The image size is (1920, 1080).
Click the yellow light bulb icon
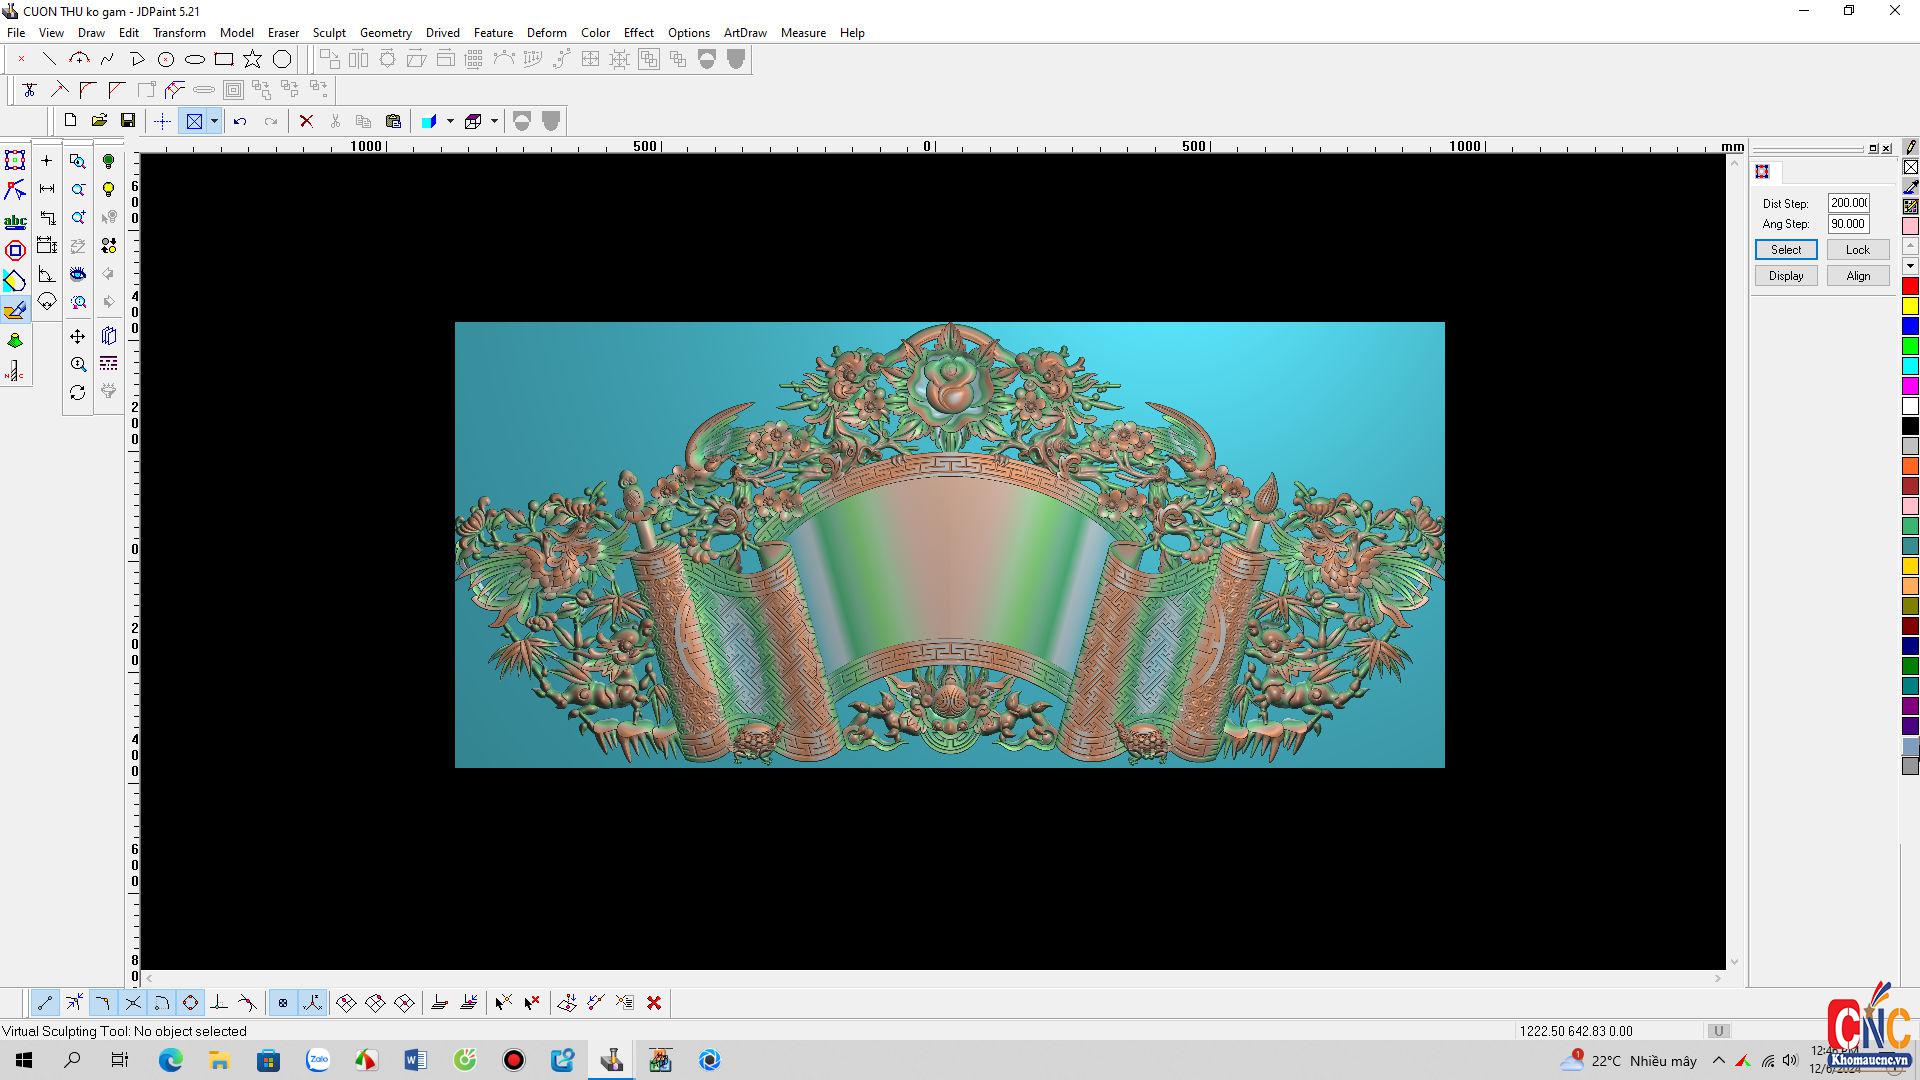(108, 189)
